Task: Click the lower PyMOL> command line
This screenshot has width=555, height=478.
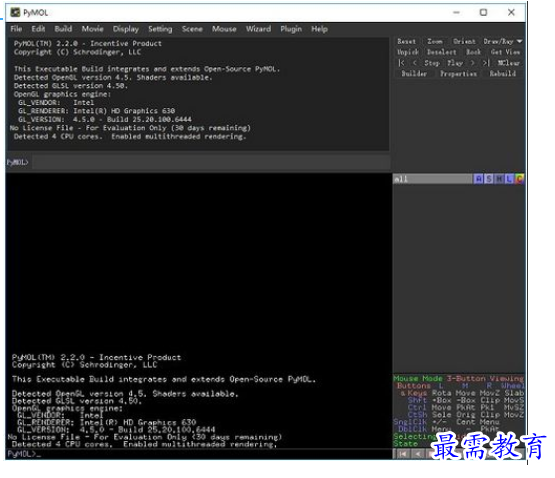Action: (198, 454)
